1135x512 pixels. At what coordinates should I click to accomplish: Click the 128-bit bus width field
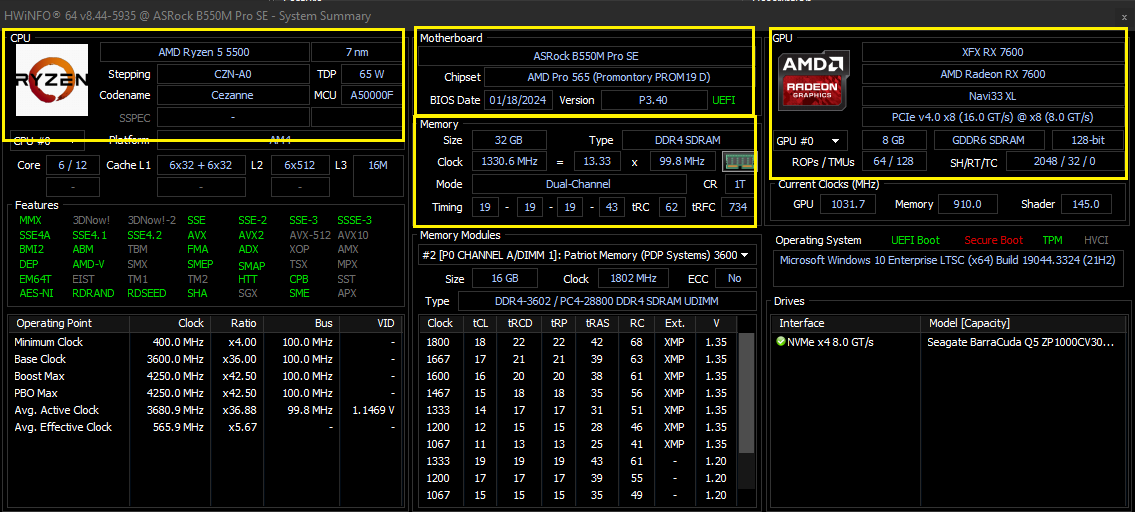point(1087,140)
